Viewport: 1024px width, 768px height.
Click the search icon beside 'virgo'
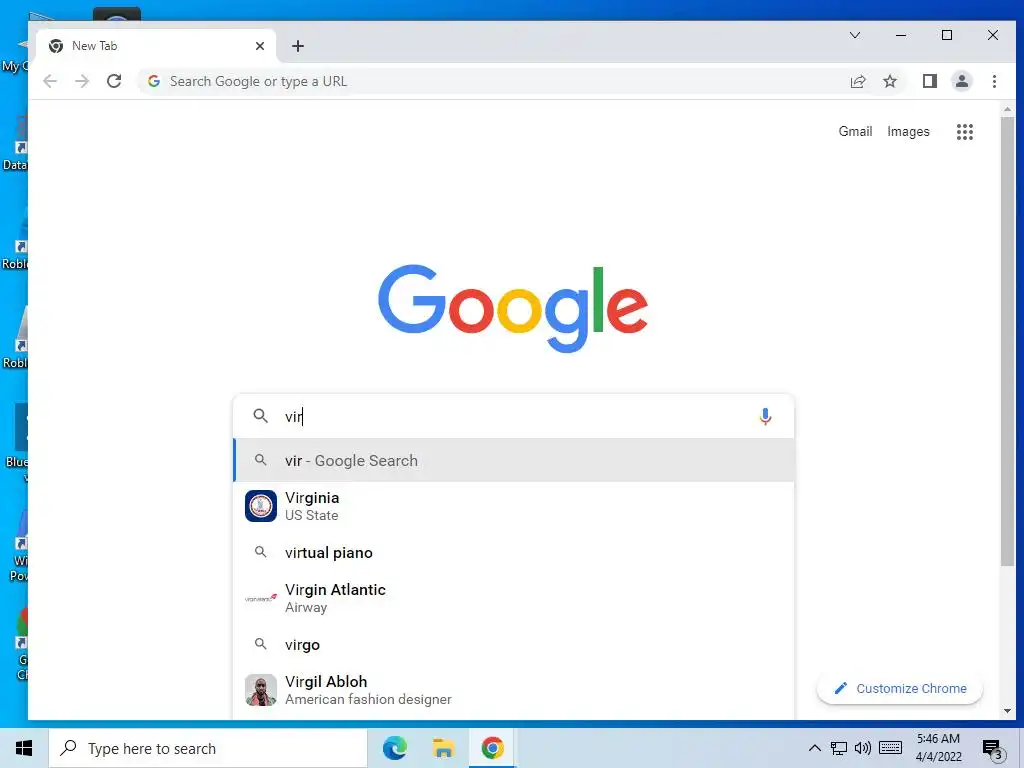point(261,645)
